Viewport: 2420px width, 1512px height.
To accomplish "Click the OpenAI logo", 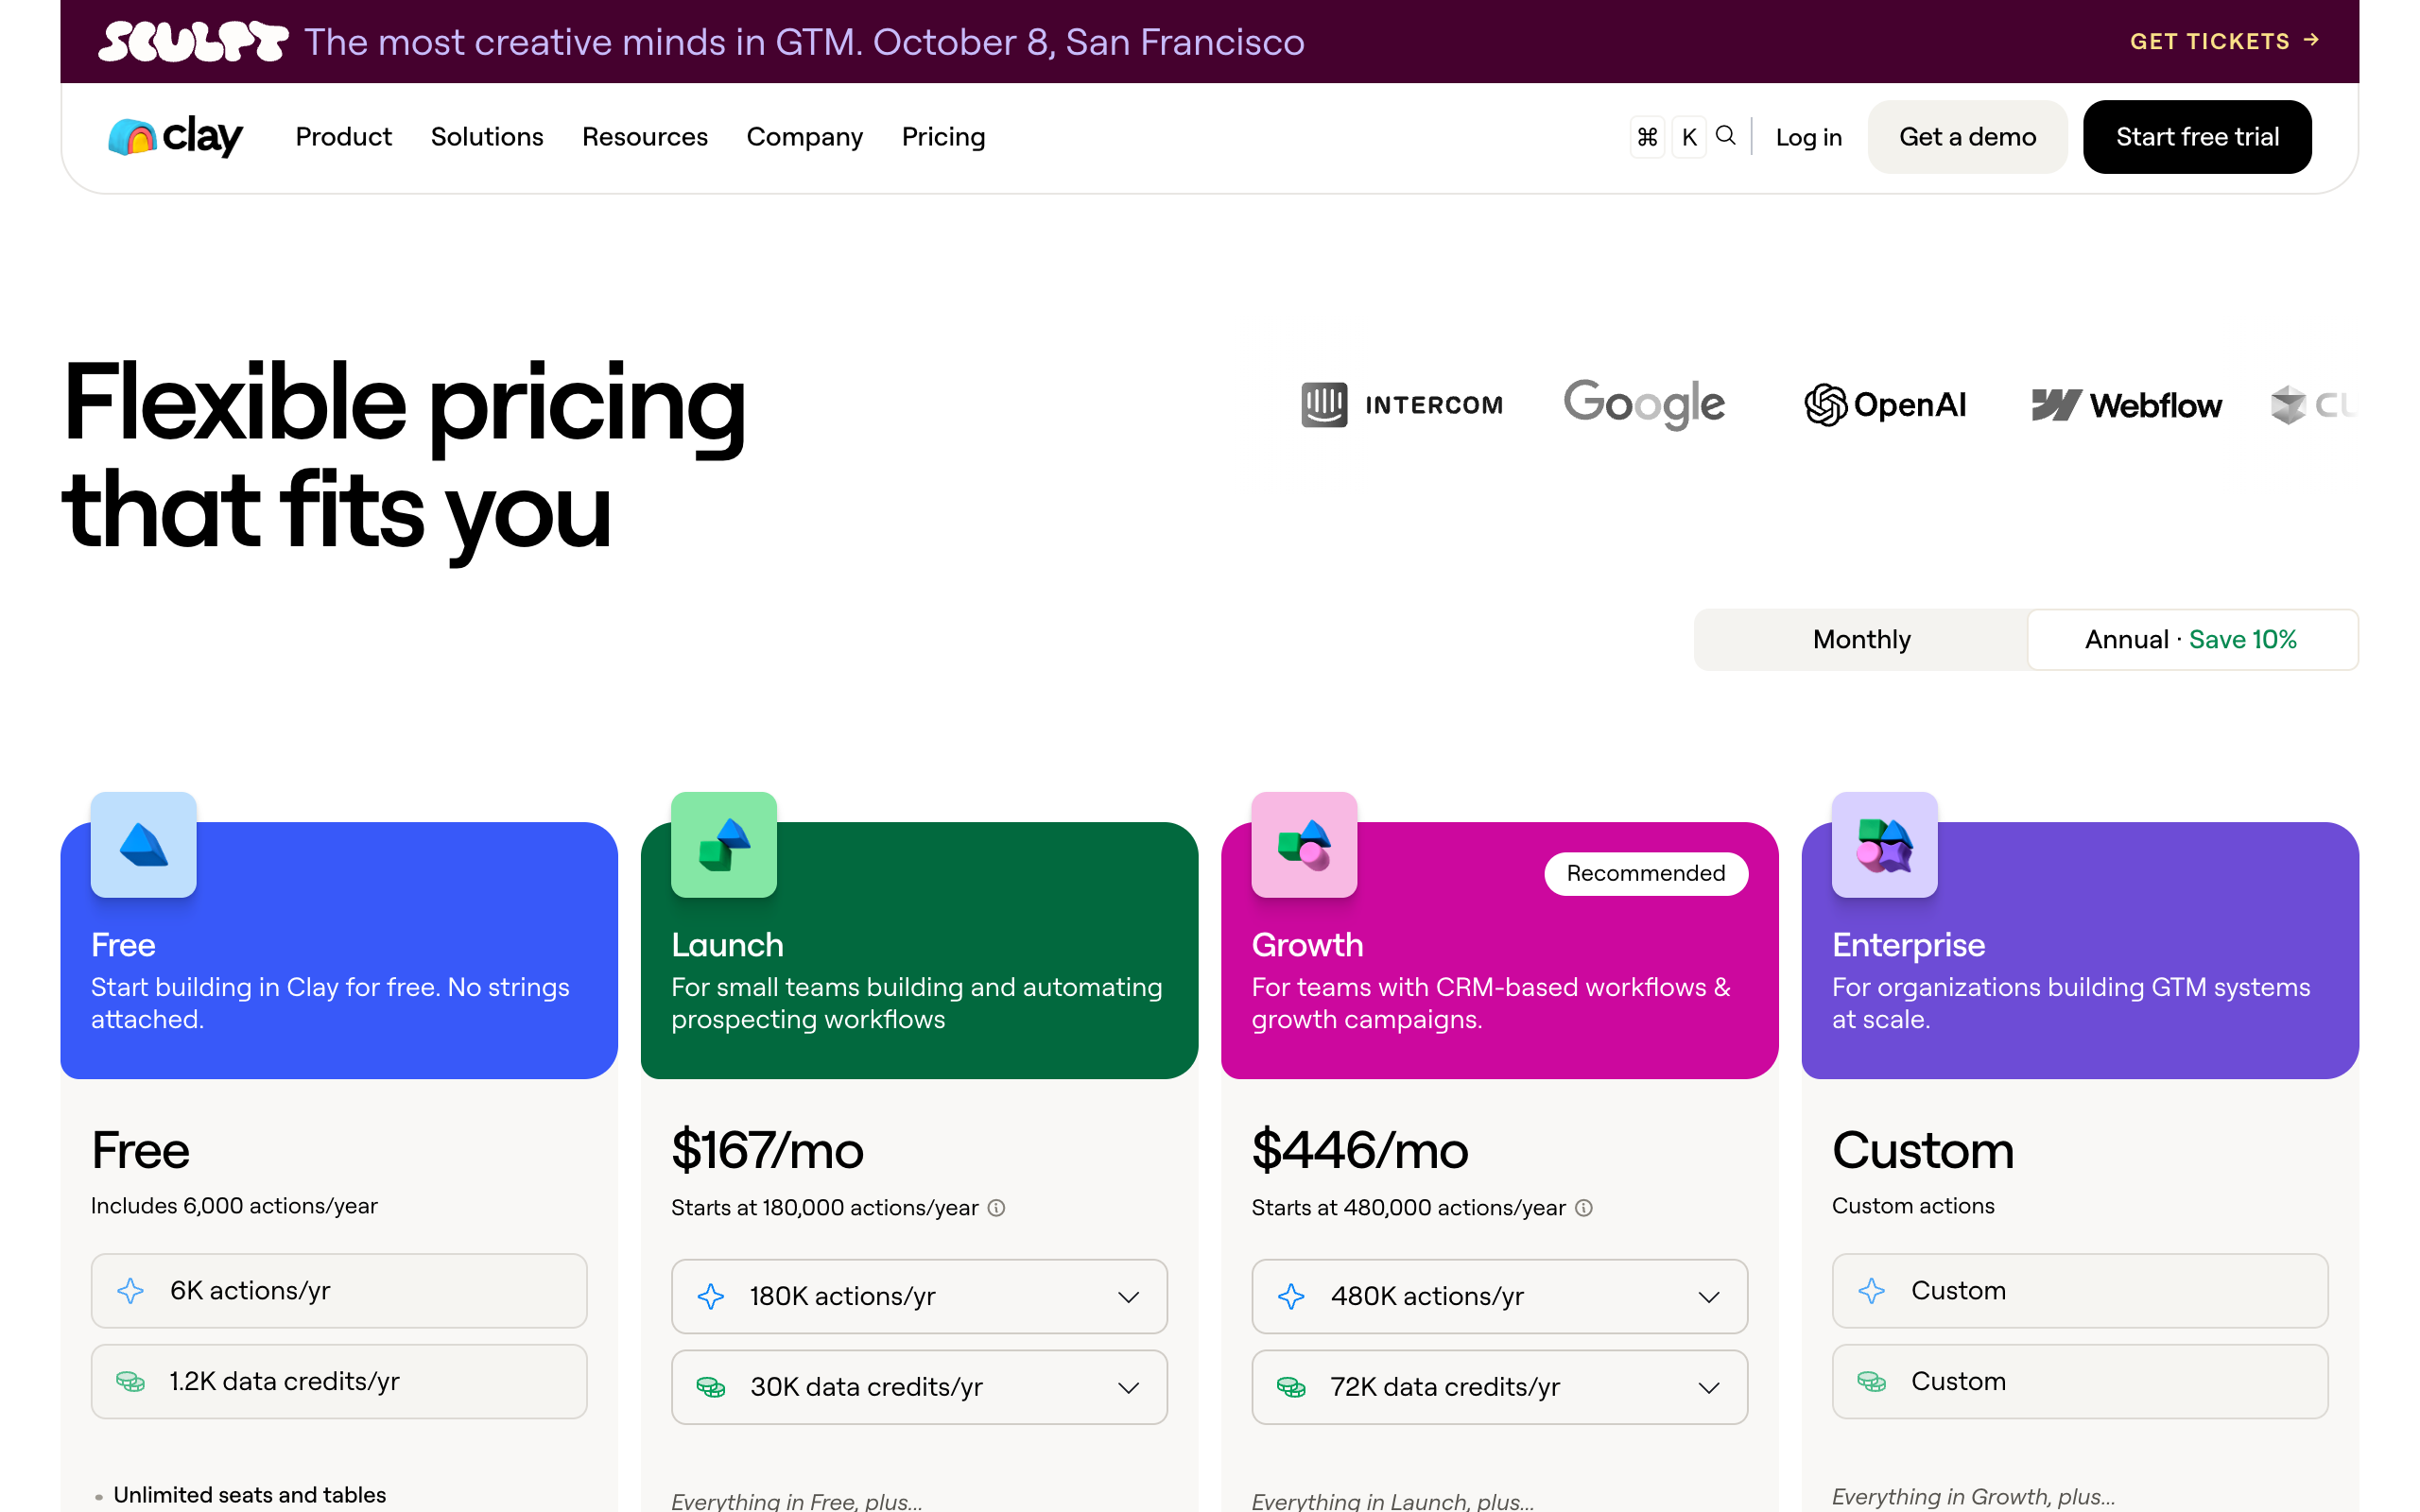I will coord(1886,405).
